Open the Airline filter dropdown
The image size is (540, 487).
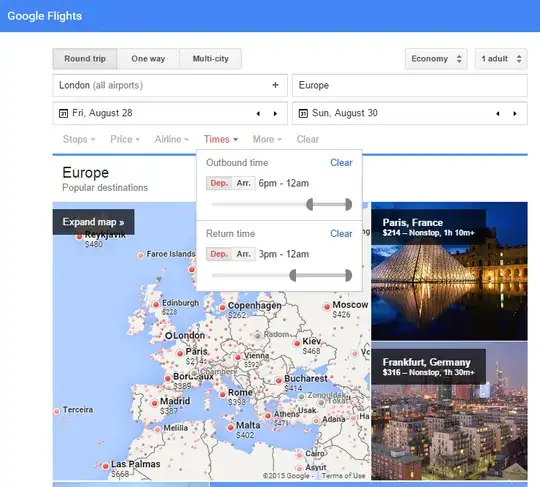point(172,139)
